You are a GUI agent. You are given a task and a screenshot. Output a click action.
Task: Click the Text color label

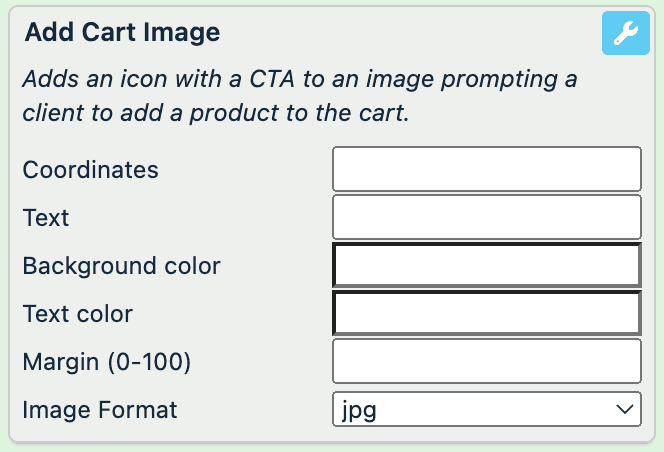click(78, 314)
